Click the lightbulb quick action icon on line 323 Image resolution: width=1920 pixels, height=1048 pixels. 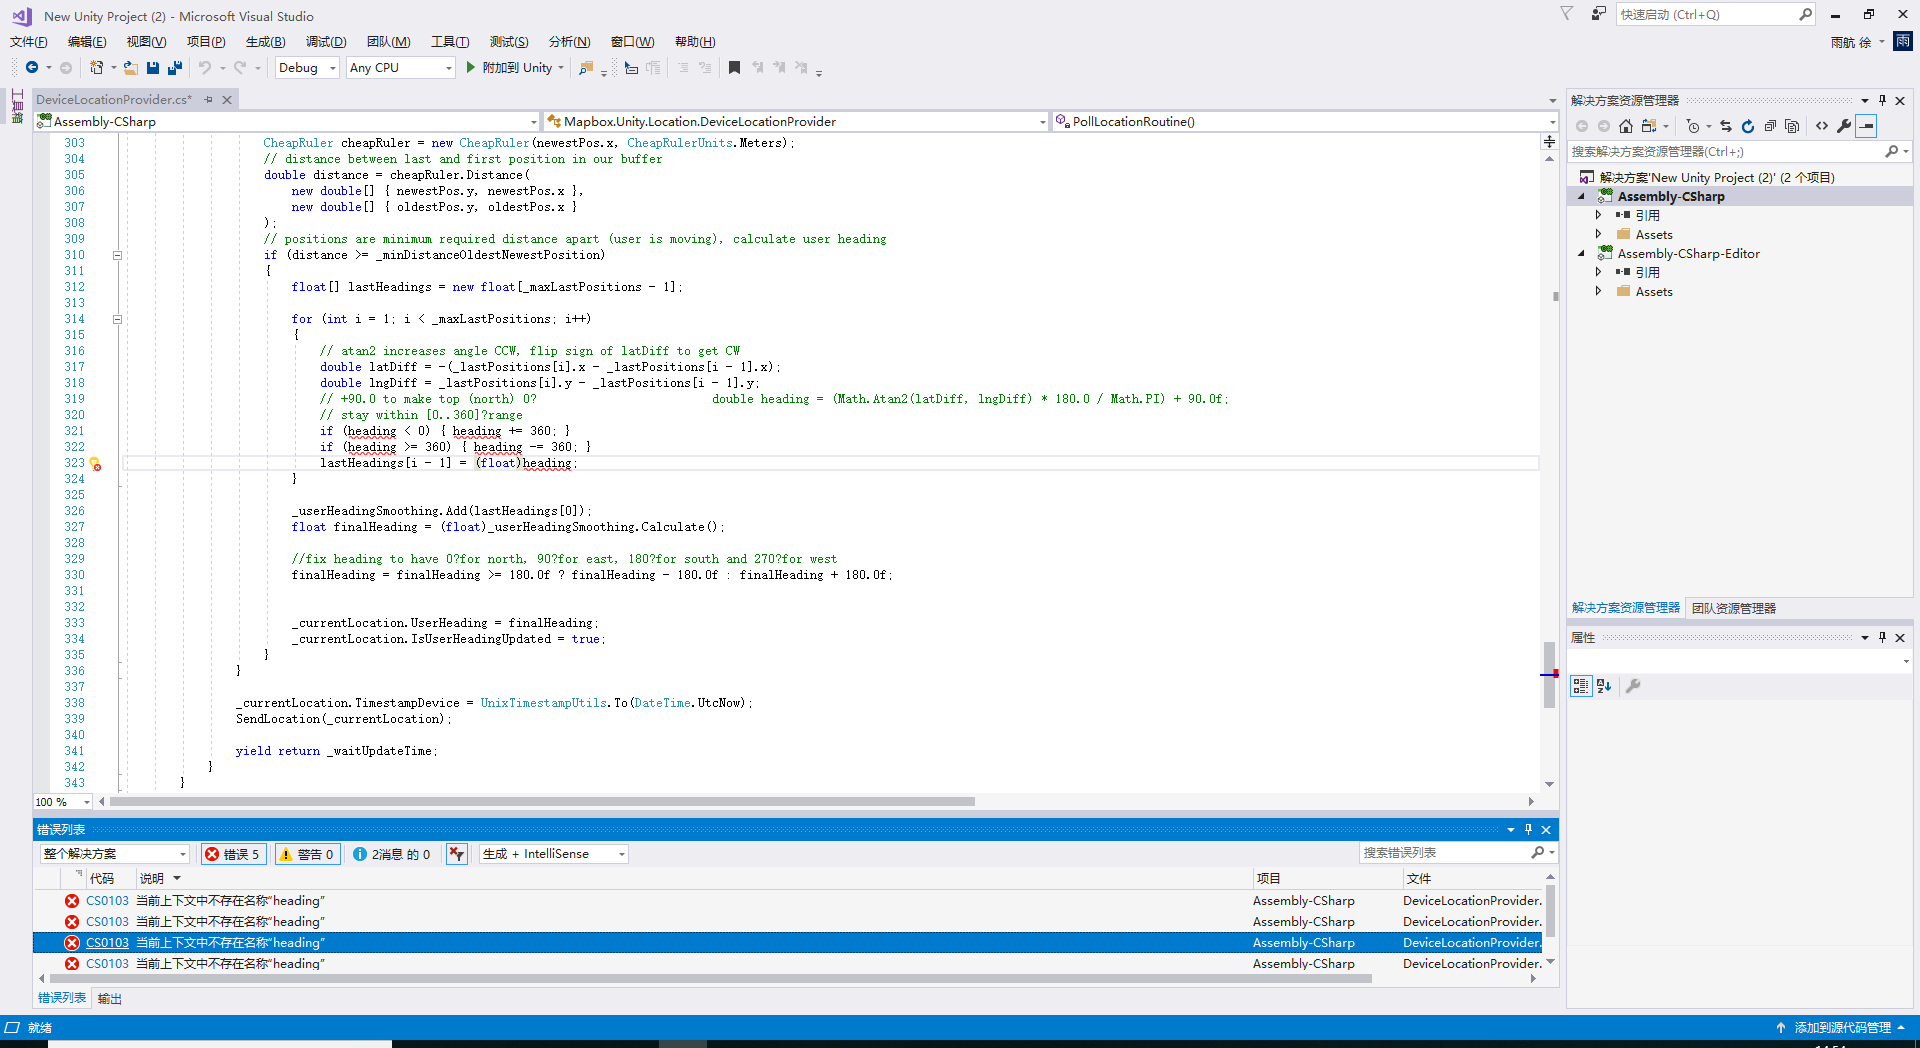tap(95, 464)
